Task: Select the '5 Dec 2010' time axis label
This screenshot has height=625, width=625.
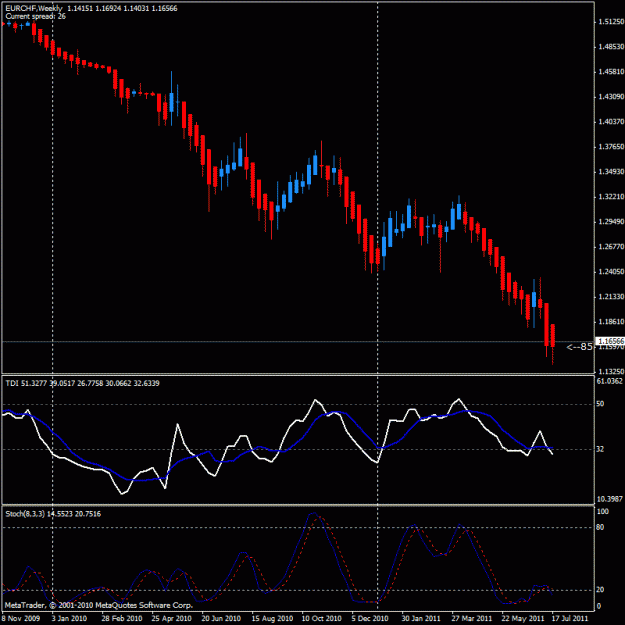Action: (x=370, y=619)
